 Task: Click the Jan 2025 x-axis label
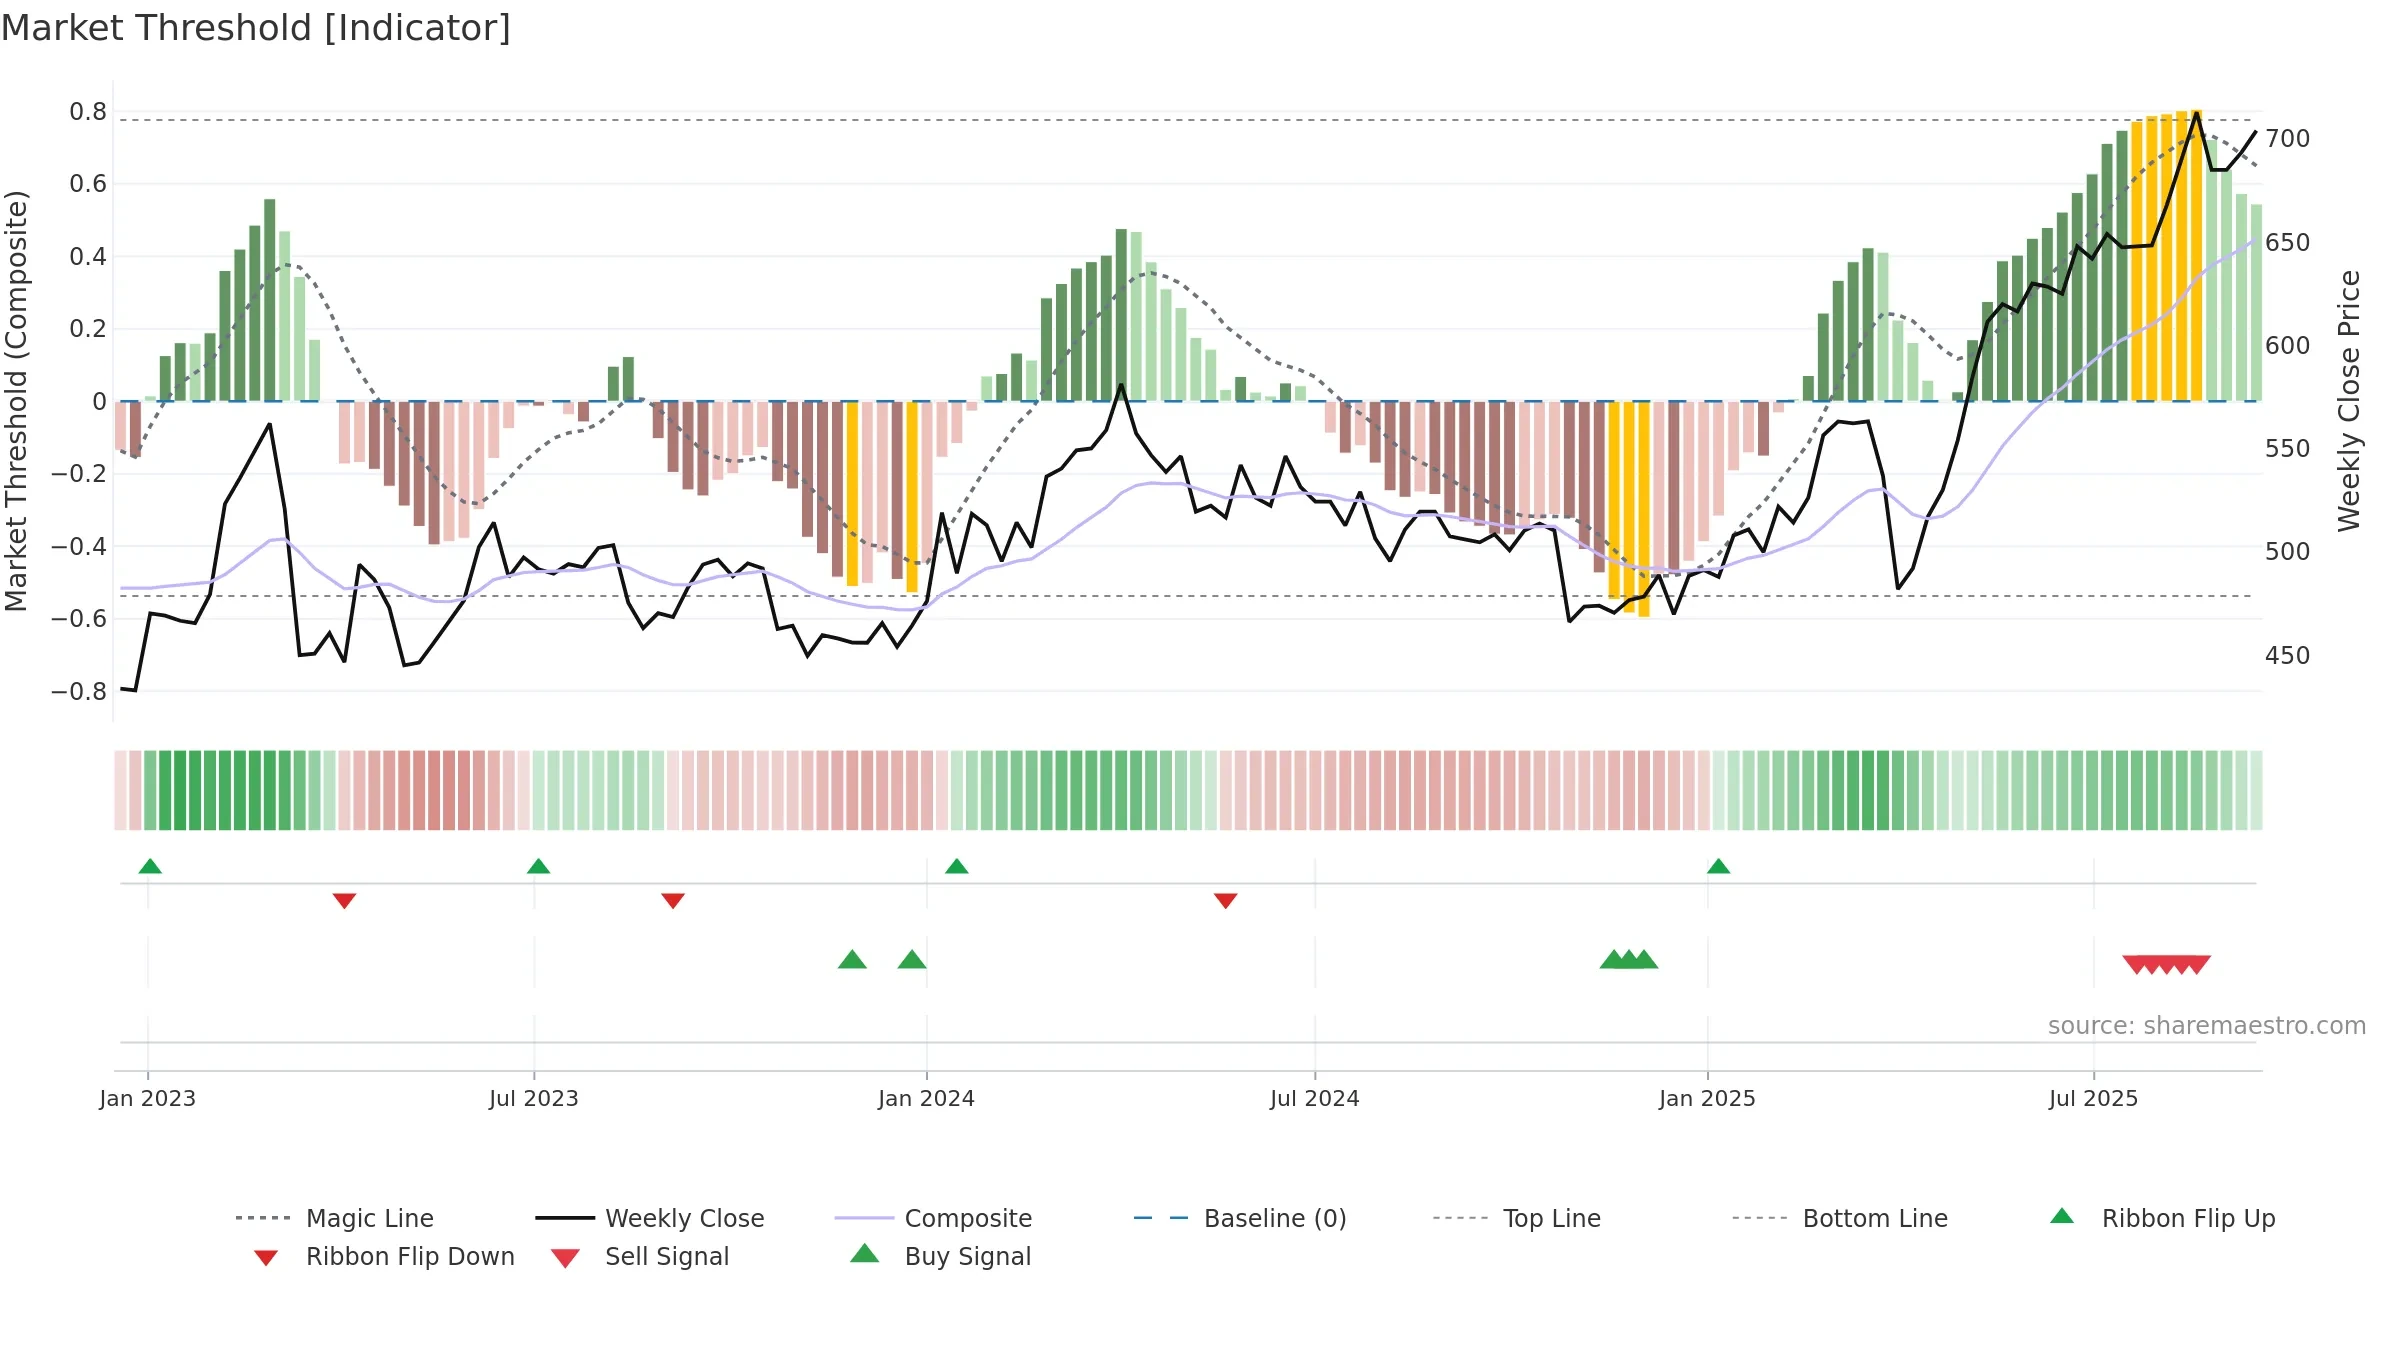point(1708,1099)
